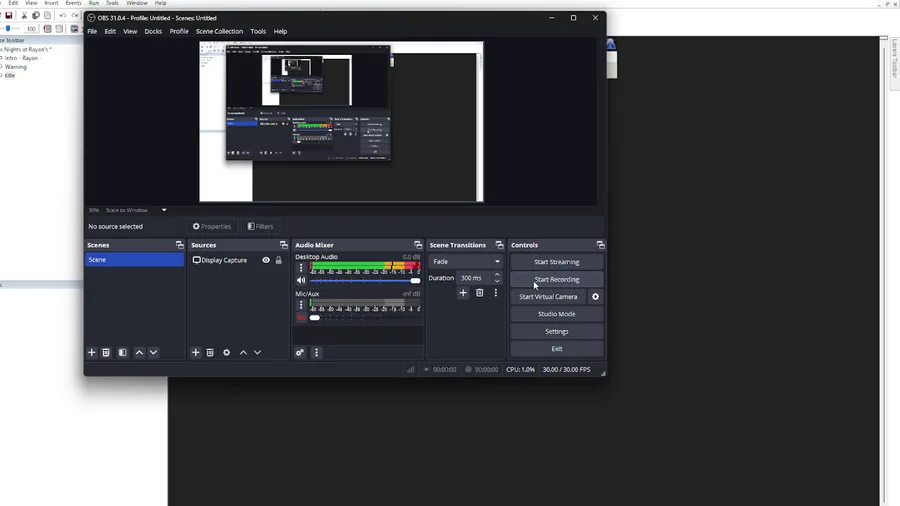The width and height of the screenshot is (900, 506).
Task: Open source Properties button in the source toolbar
Action: pos(212,226)
